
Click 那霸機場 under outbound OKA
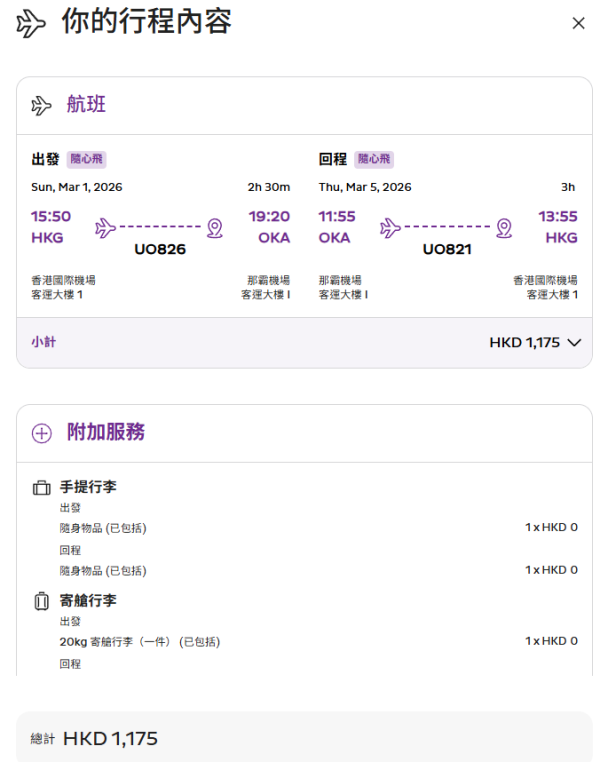coord(269,280)
